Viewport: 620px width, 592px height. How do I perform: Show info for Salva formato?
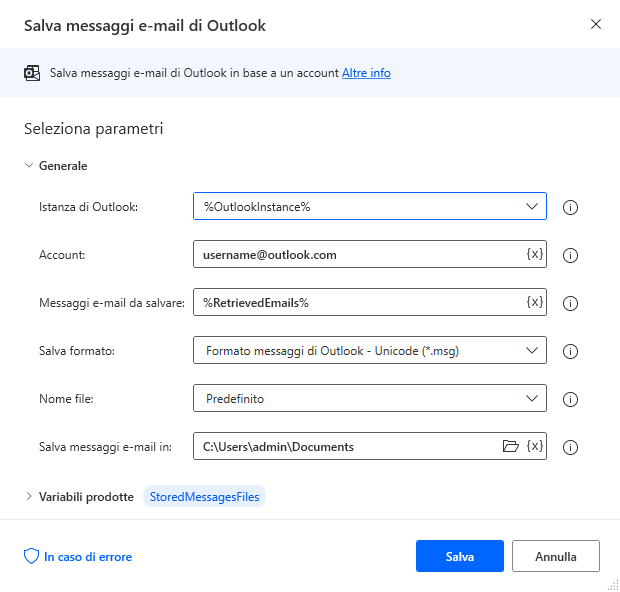(570, 351)
